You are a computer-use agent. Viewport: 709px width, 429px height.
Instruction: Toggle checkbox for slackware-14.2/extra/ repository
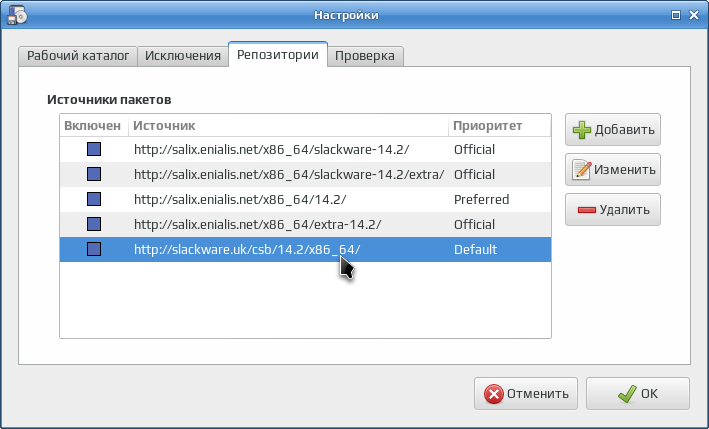(x=94, y=174)
